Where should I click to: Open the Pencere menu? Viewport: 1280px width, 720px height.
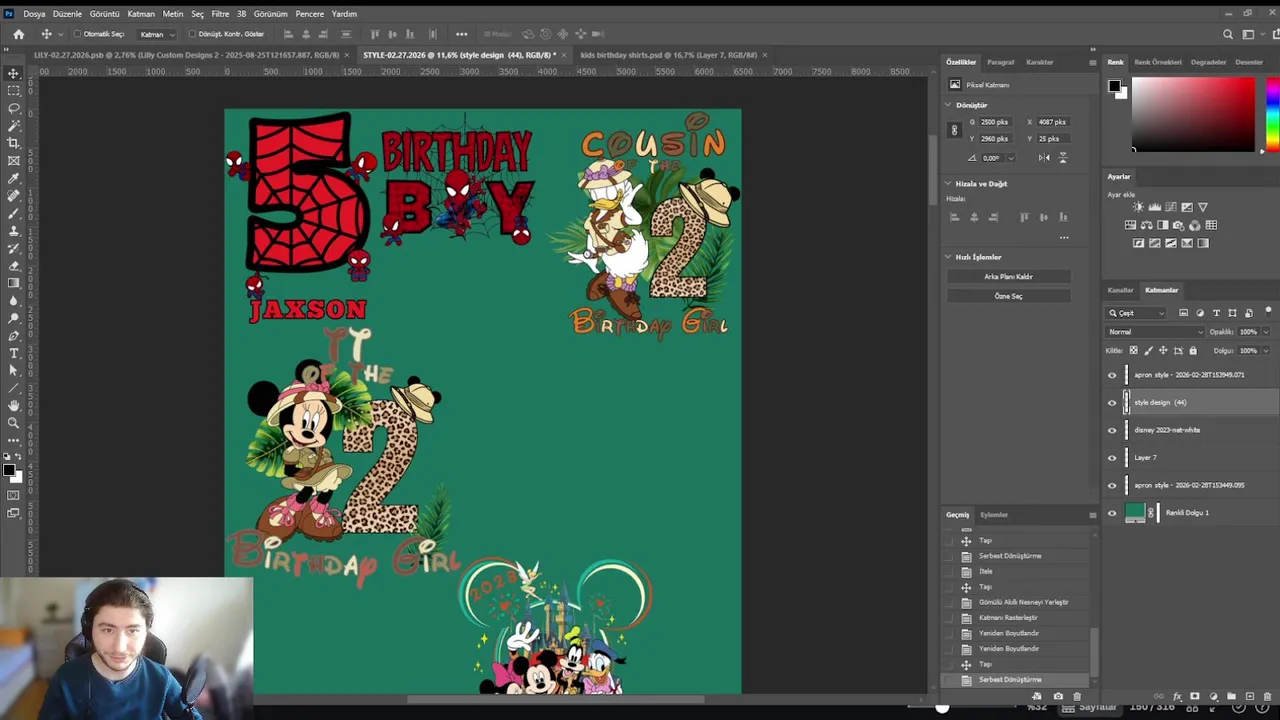coord(309,14)
